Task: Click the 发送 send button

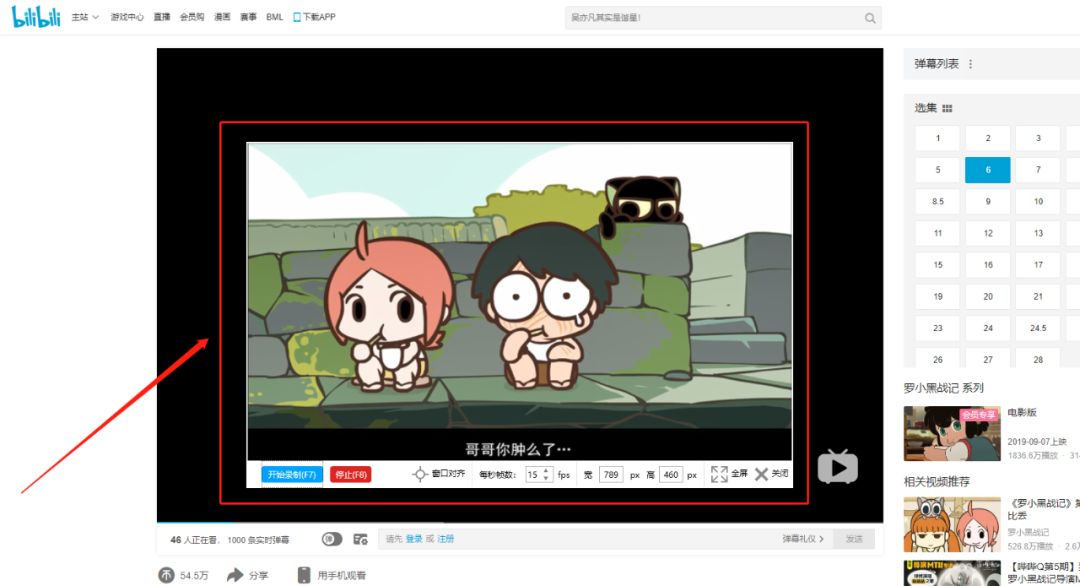Action: pos(854,538)
